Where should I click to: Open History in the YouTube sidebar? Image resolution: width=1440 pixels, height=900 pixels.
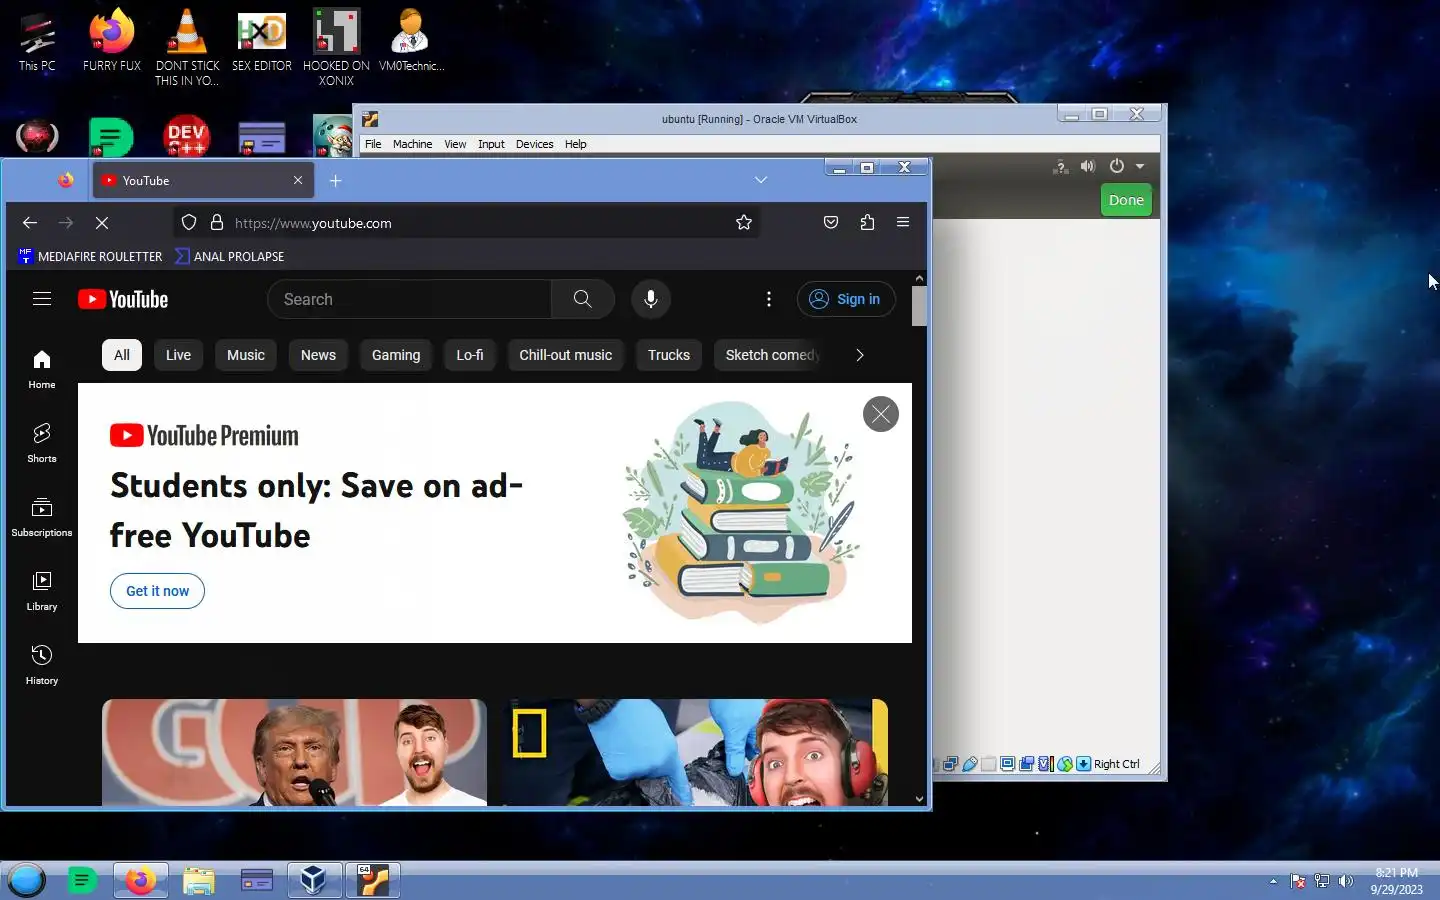click(42, 665)
